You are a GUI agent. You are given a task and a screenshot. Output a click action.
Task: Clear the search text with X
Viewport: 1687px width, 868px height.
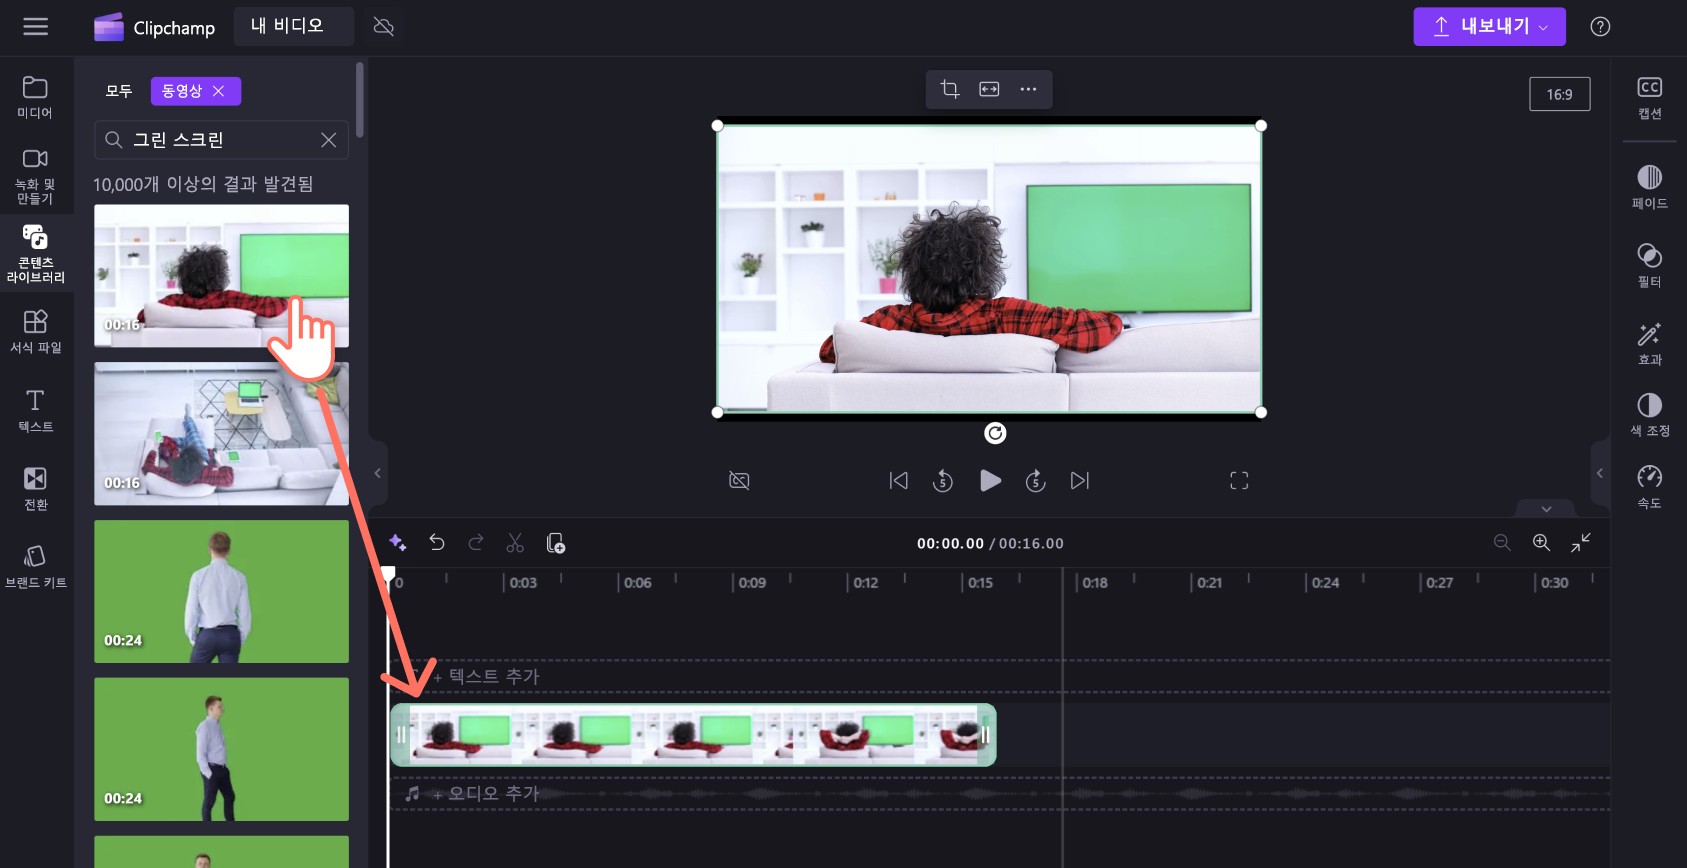[328, 140]
